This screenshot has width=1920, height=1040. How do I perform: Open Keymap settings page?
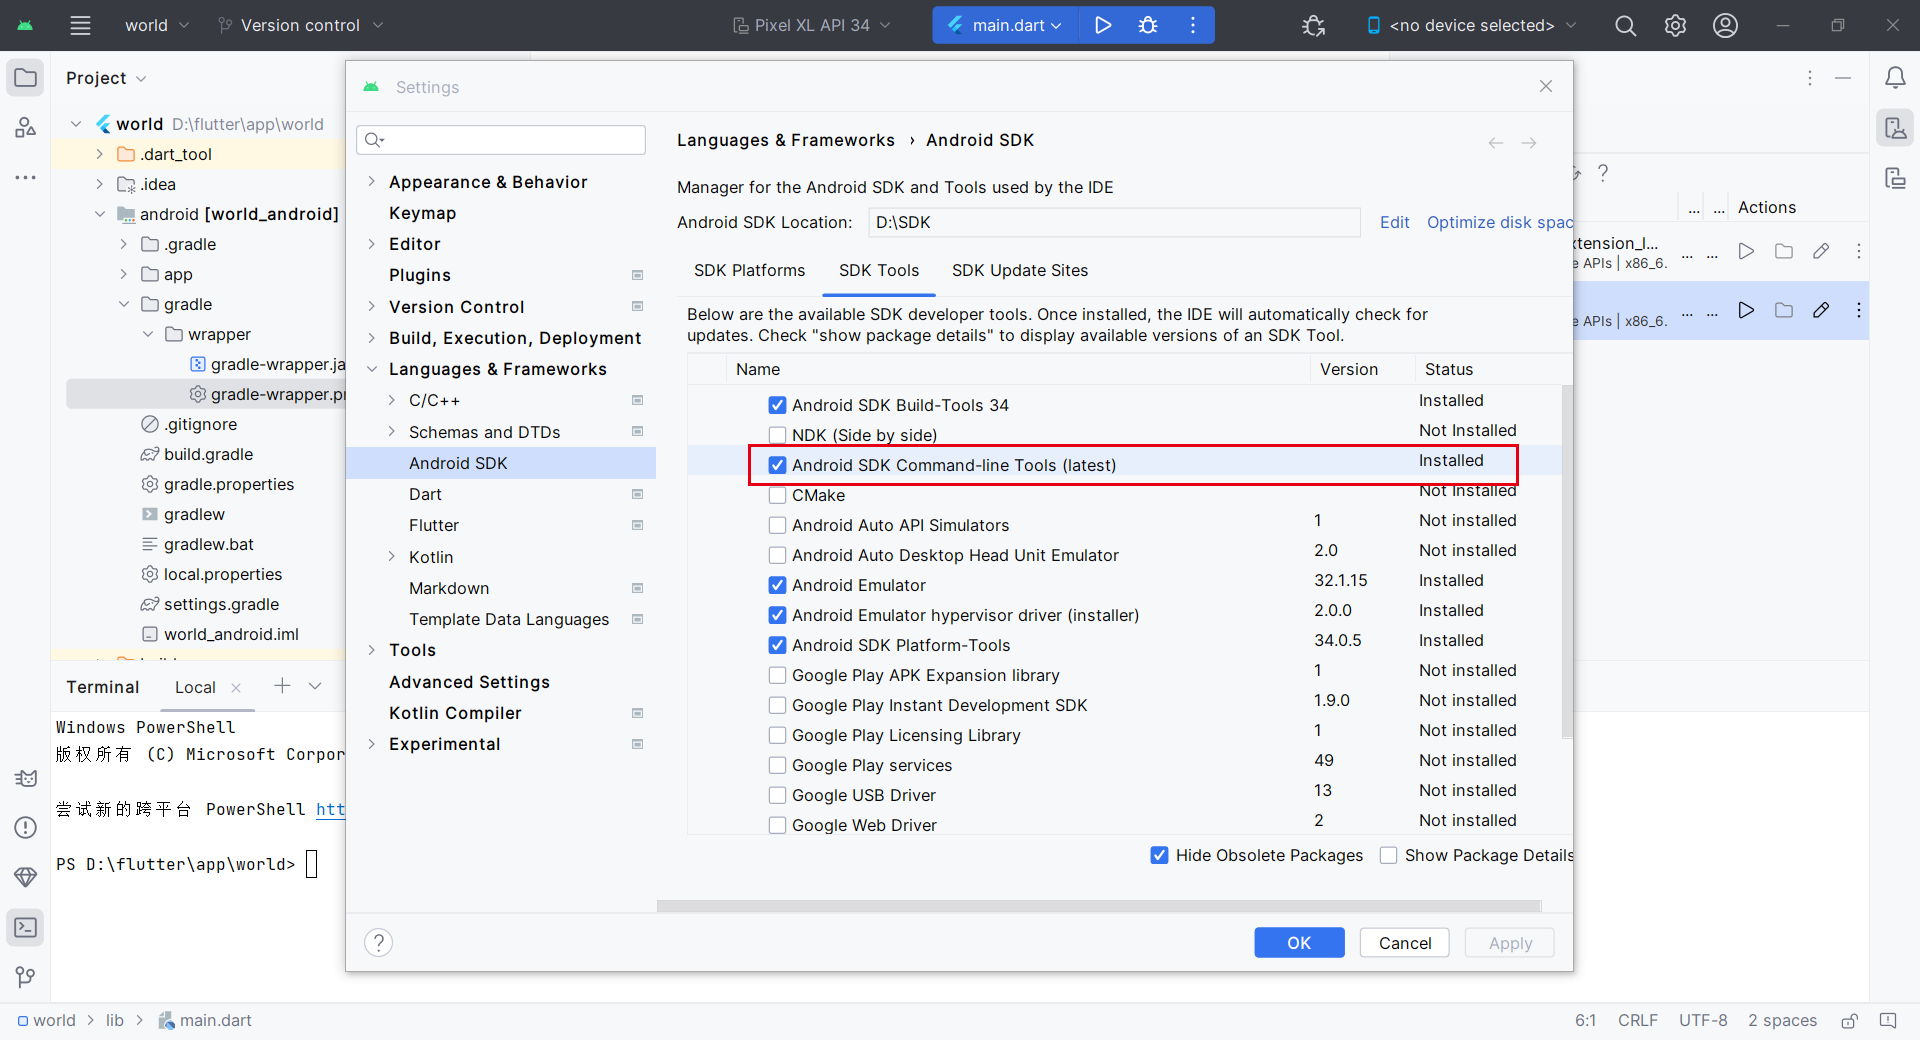pos(422,213)
